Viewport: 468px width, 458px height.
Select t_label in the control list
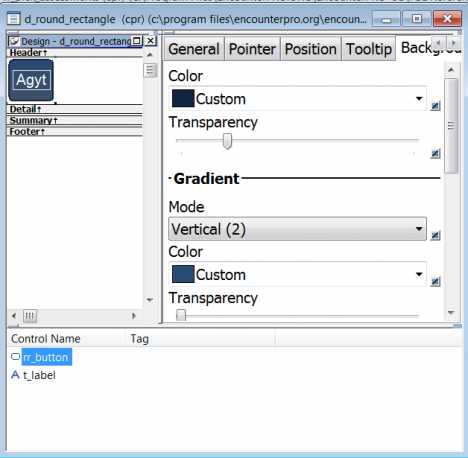click(x=39, y=375)
